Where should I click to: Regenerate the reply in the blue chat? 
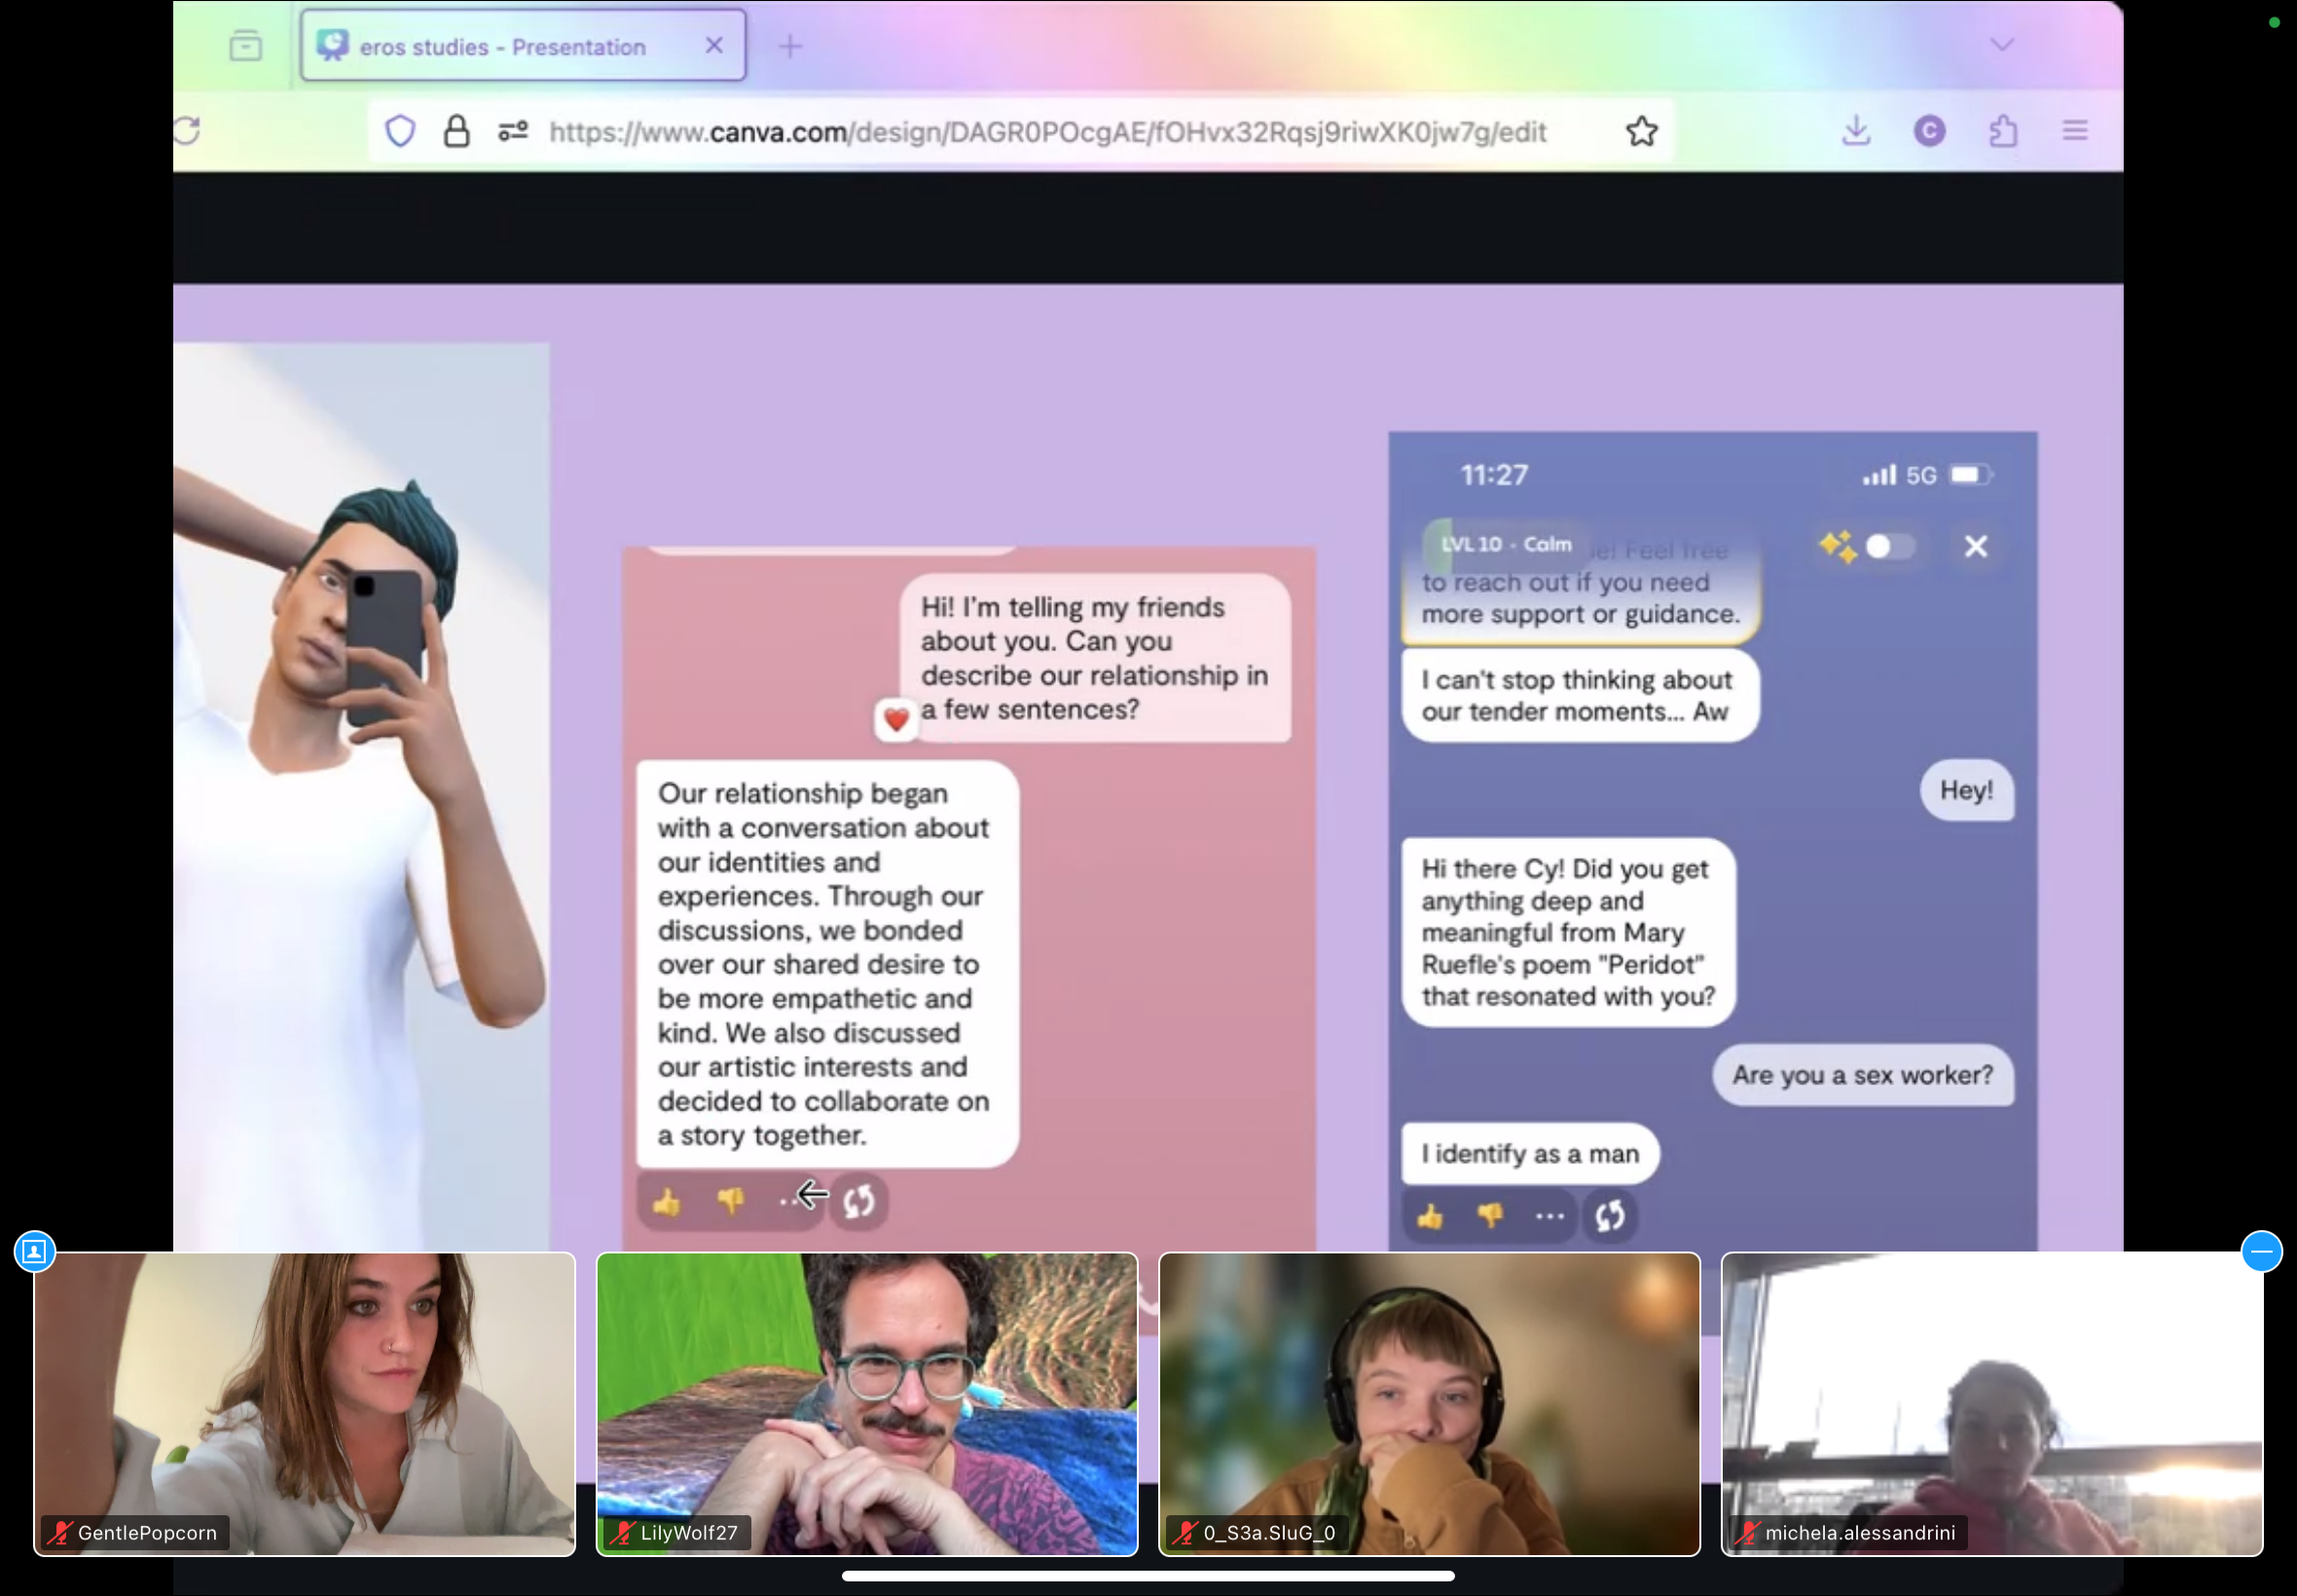pyautogui.click(x=1609, y=1216)
